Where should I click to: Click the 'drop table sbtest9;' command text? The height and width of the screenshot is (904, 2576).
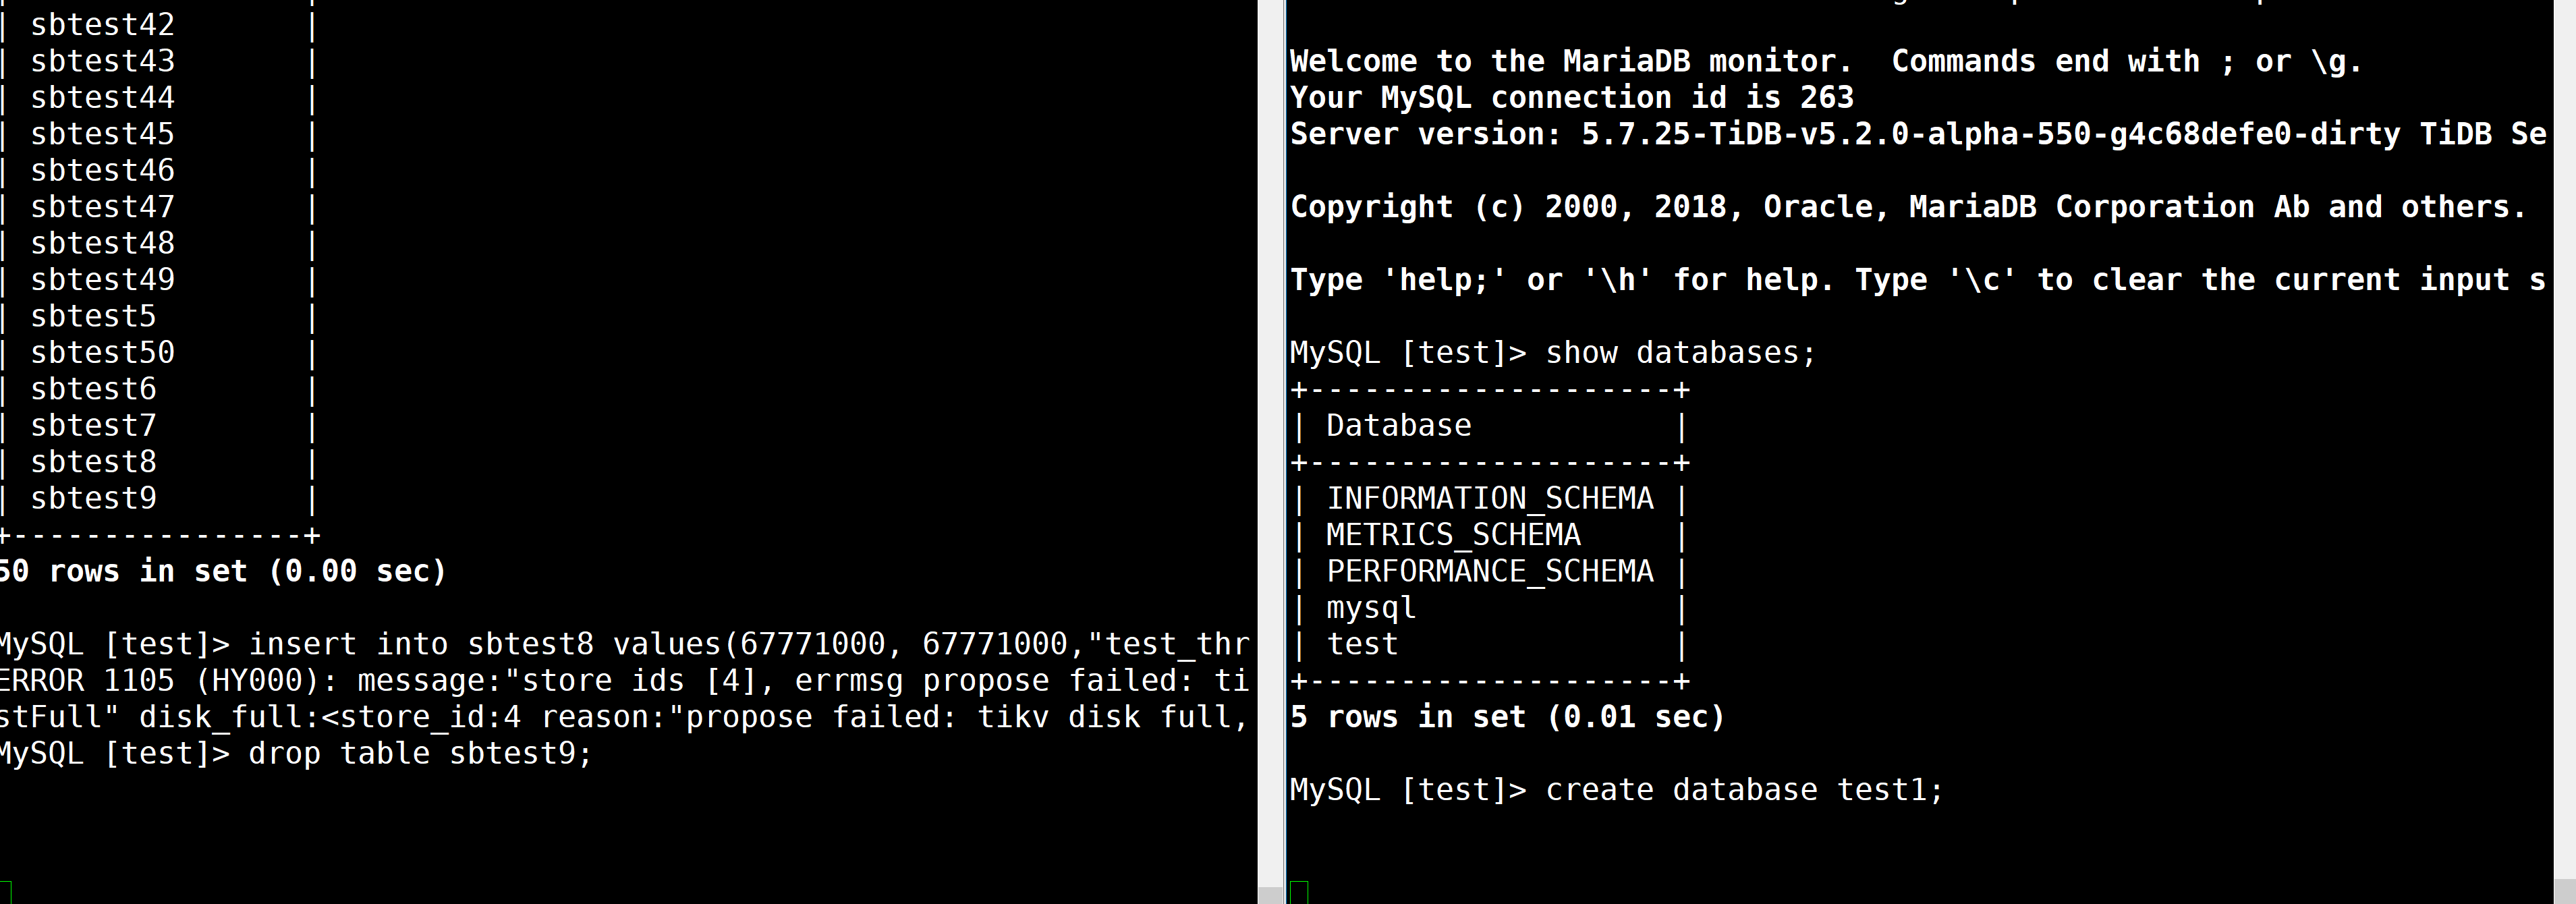click(x=421, y=753)
